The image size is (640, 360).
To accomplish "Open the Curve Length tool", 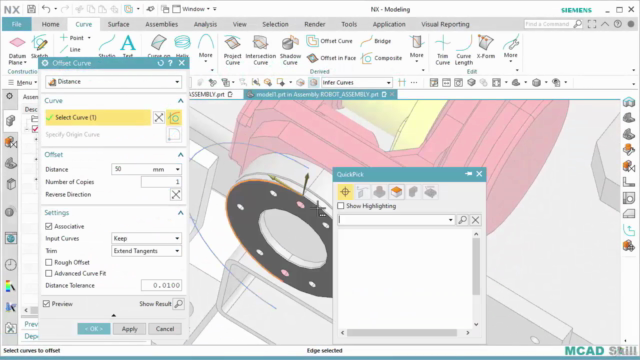I will 464,50.
